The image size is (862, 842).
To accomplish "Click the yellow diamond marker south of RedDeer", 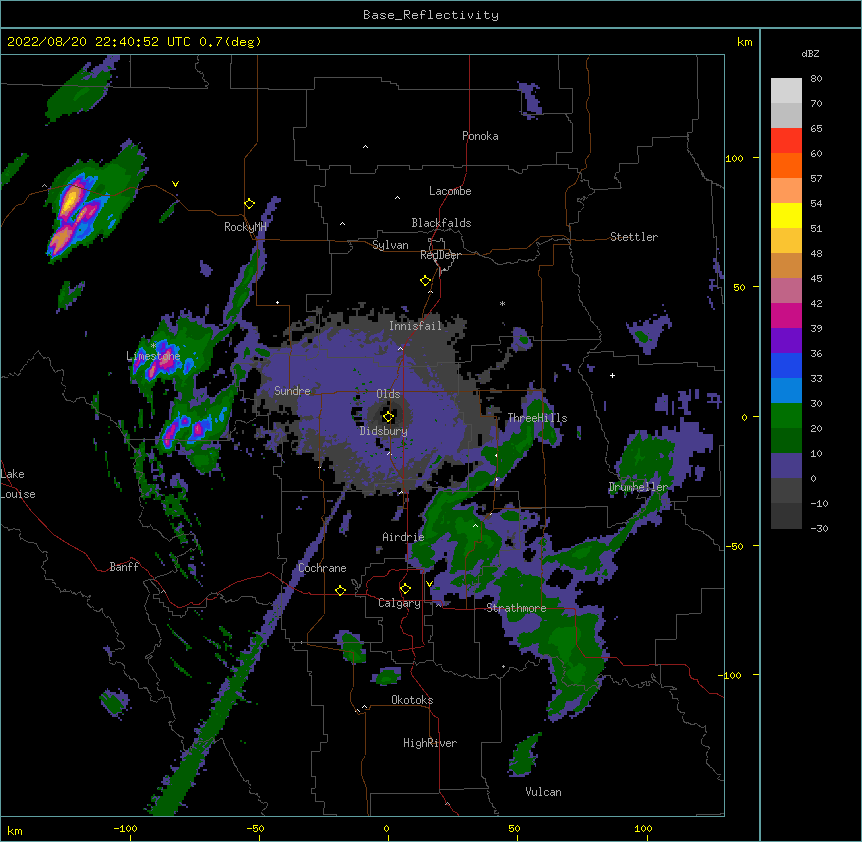I will pos(425,280).
